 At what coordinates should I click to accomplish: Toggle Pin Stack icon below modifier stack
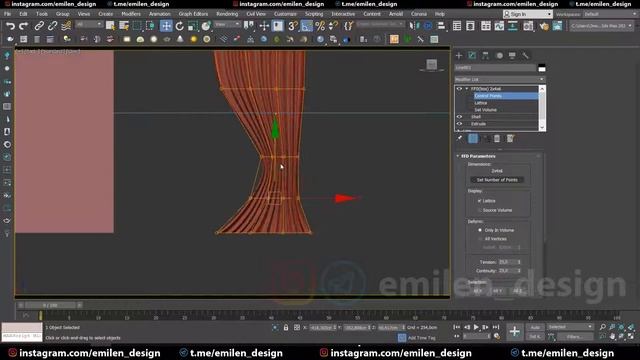[460, 139]
